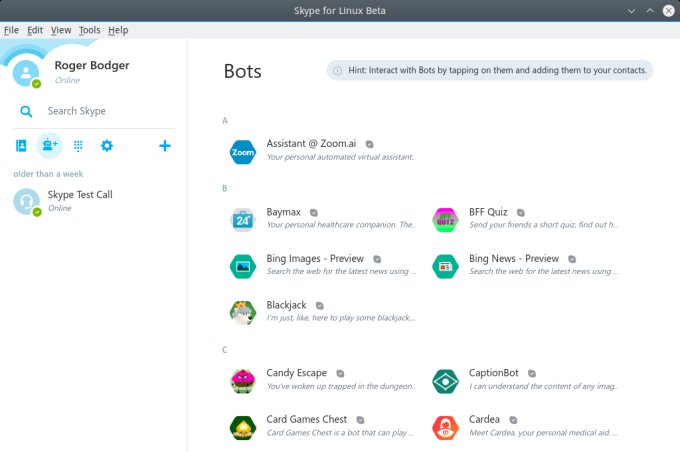The image size is (680, 452).
Task: Click the Bing News bot icon
Action: click(x=445, y=266)
